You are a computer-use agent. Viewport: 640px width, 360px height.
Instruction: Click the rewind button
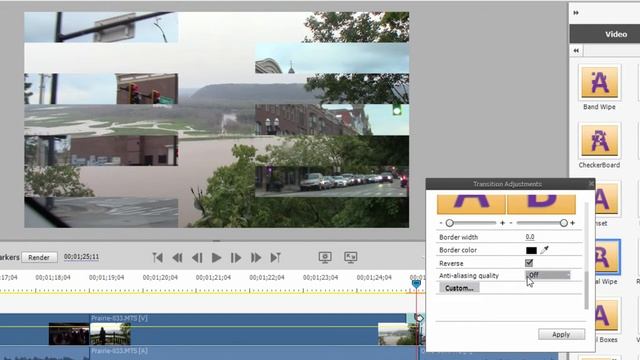177,258
